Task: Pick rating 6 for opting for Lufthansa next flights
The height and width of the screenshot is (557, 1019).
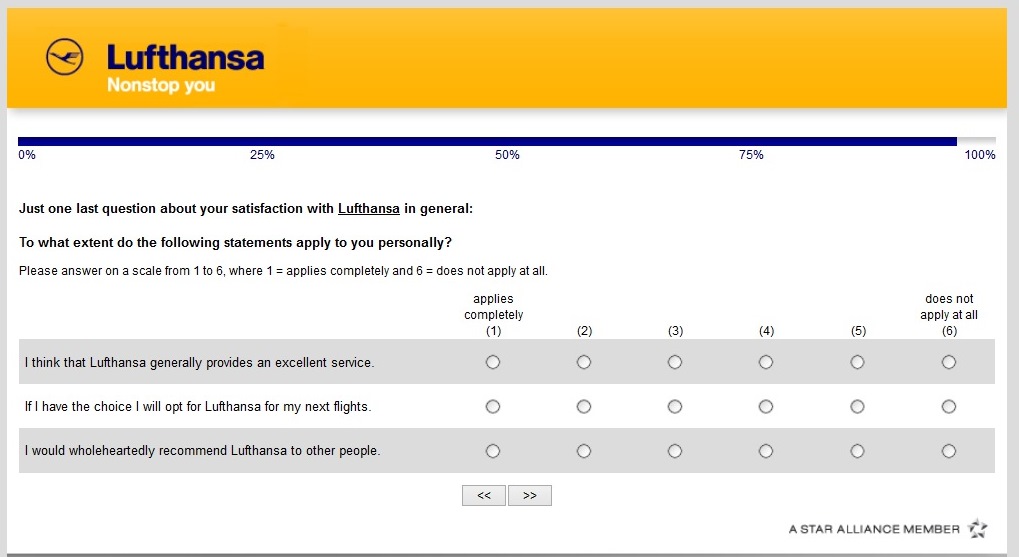Action: tap(949, 407)
